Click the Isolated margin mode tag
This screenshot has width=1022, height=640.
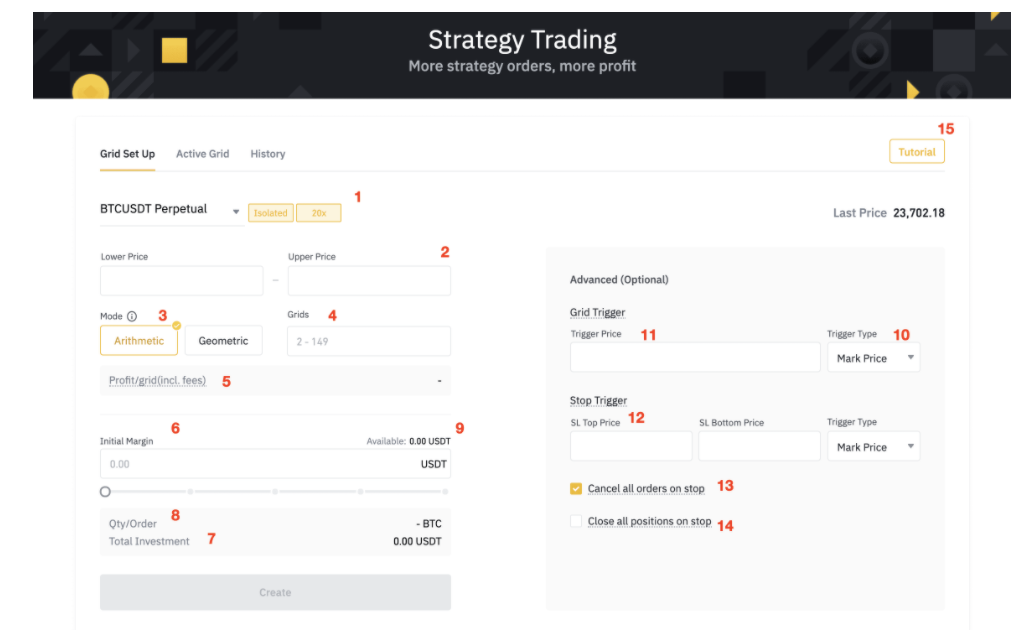tap(270, 213)
